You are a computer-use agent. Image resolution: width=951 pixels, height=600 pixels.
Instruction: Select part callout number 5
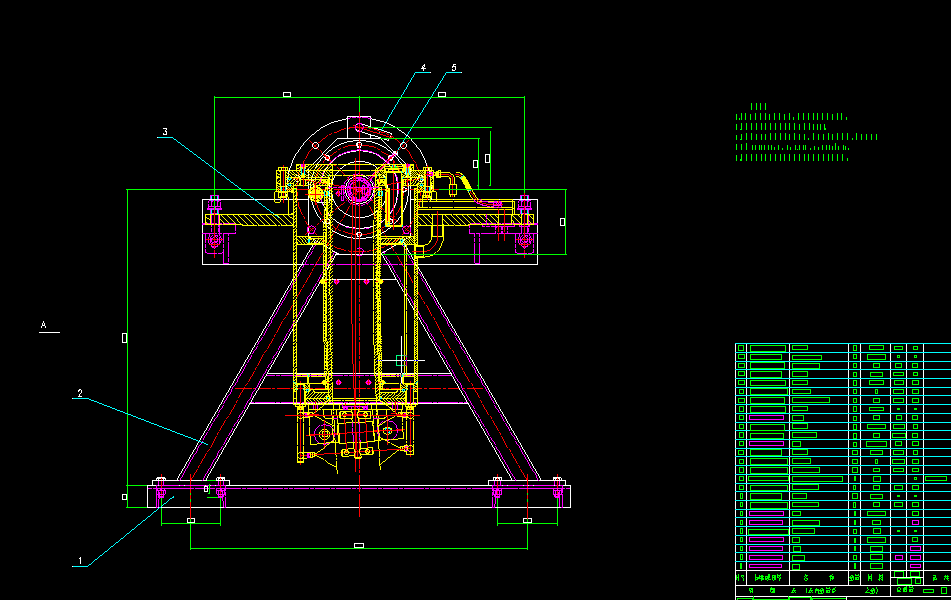click(x=454, y=68)
